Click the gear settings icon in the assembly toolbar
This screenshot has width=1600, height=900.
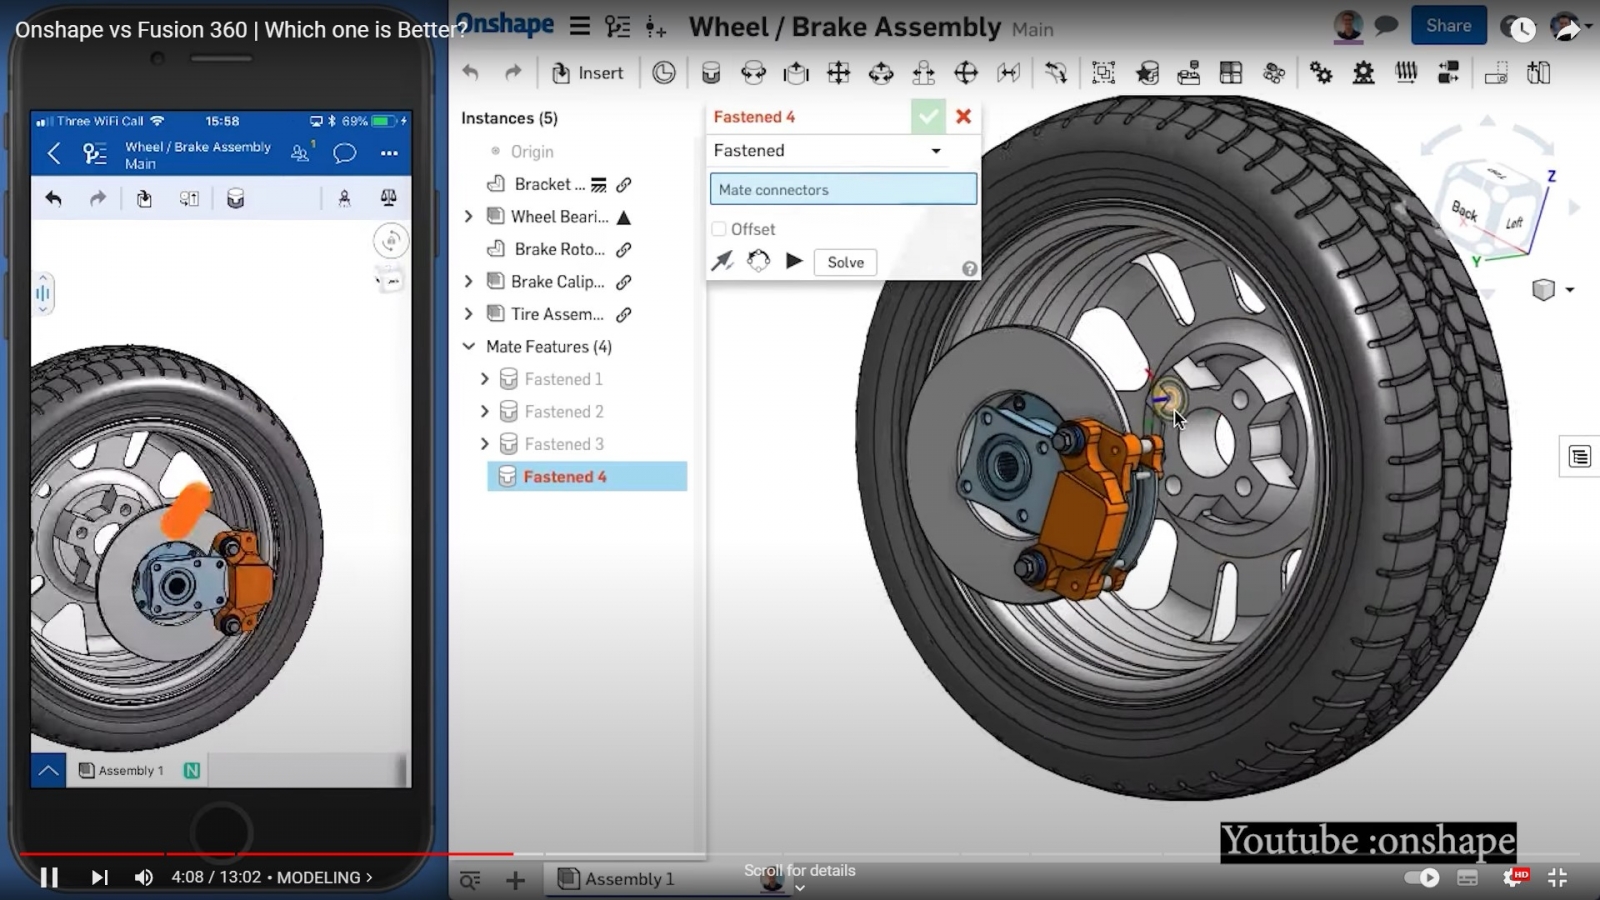pyautogui.click(x=1322, y=72)
